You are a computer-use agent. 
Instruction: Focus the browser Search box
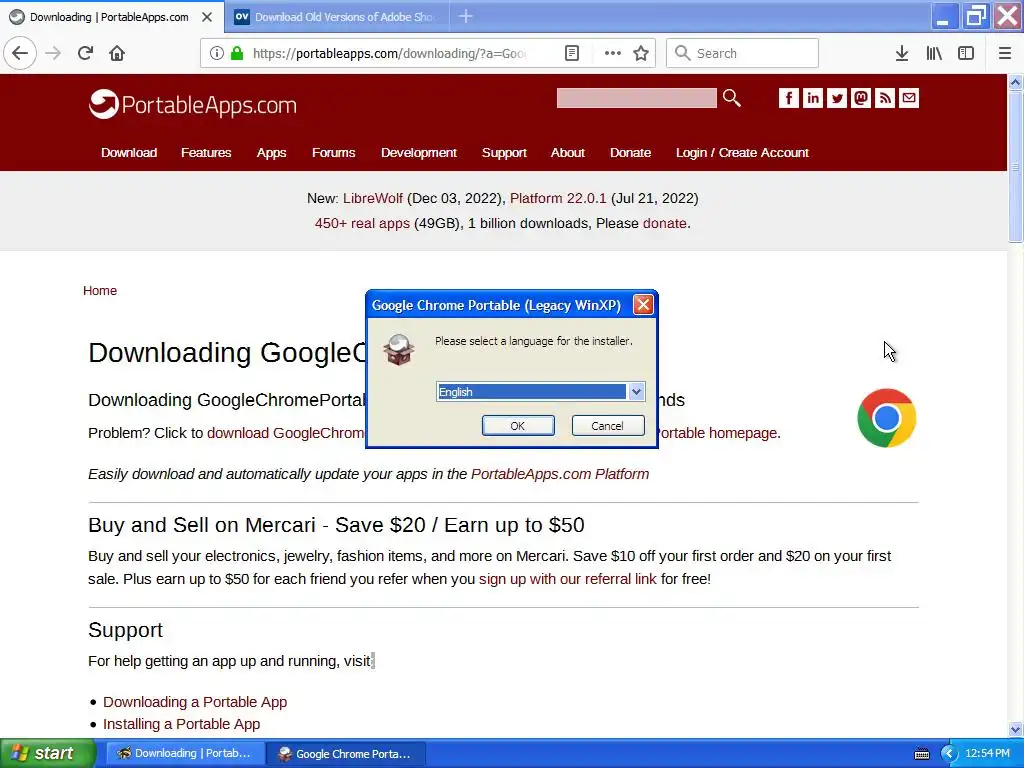coord(742,53)
